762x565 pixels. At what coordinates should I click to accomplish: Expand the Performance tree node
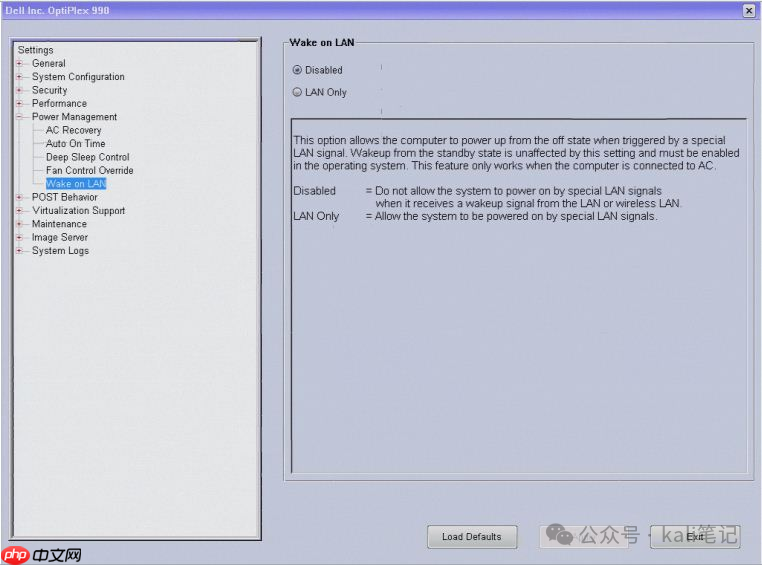19,104
